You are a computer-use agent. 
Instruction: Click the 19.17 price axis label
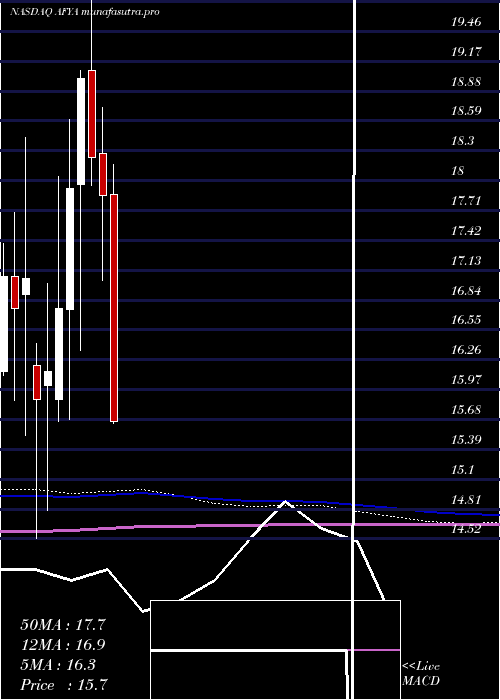(x=466, y=51)
